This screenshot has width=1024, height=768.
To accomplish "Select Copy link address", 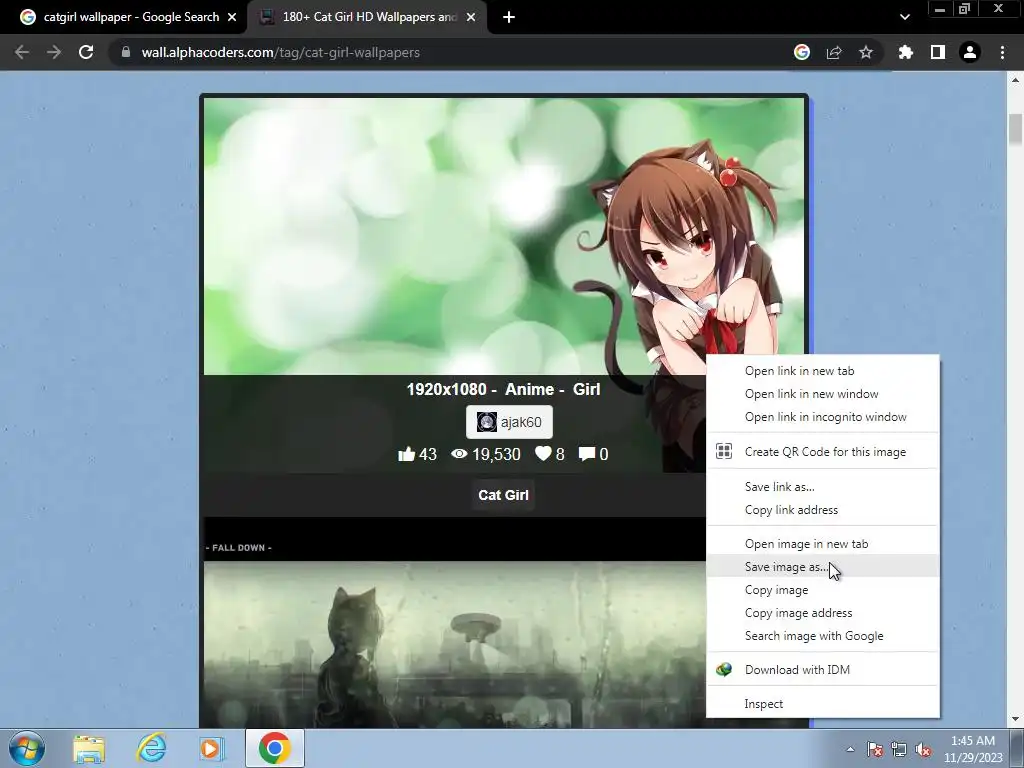I will click(x=823, y=509).
